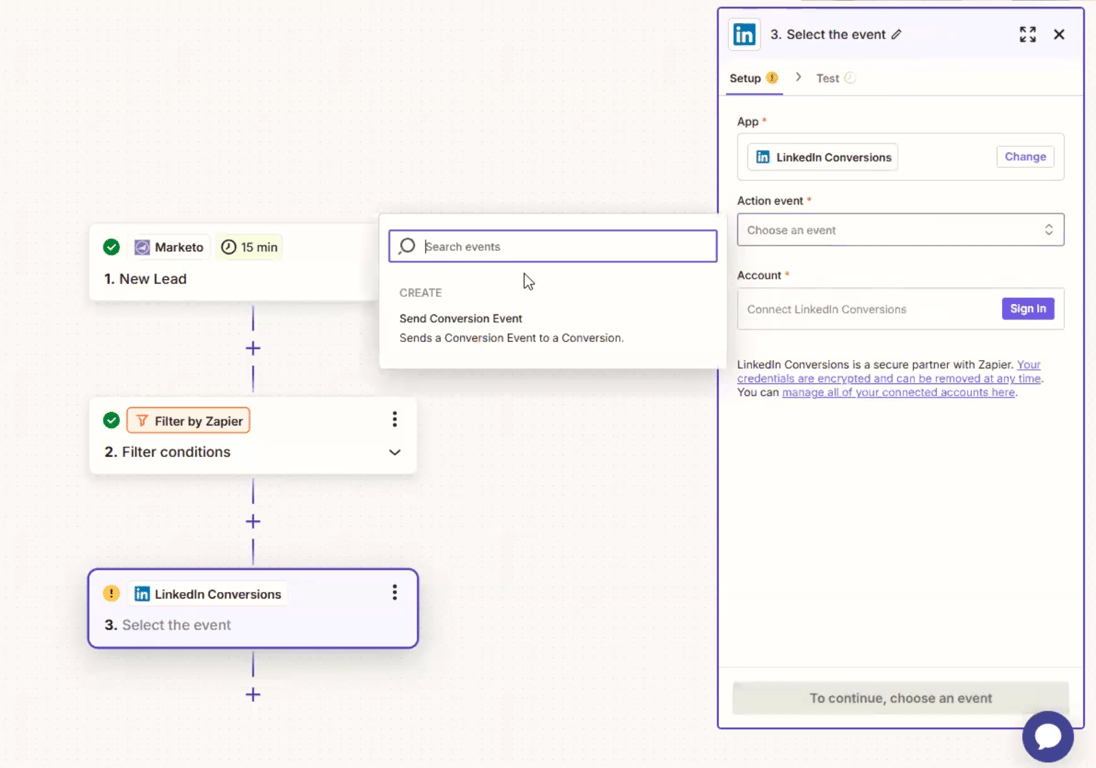Edit step name with pencil icon
The height and width of the screenshot is (768, 1096).
[896, 34]
